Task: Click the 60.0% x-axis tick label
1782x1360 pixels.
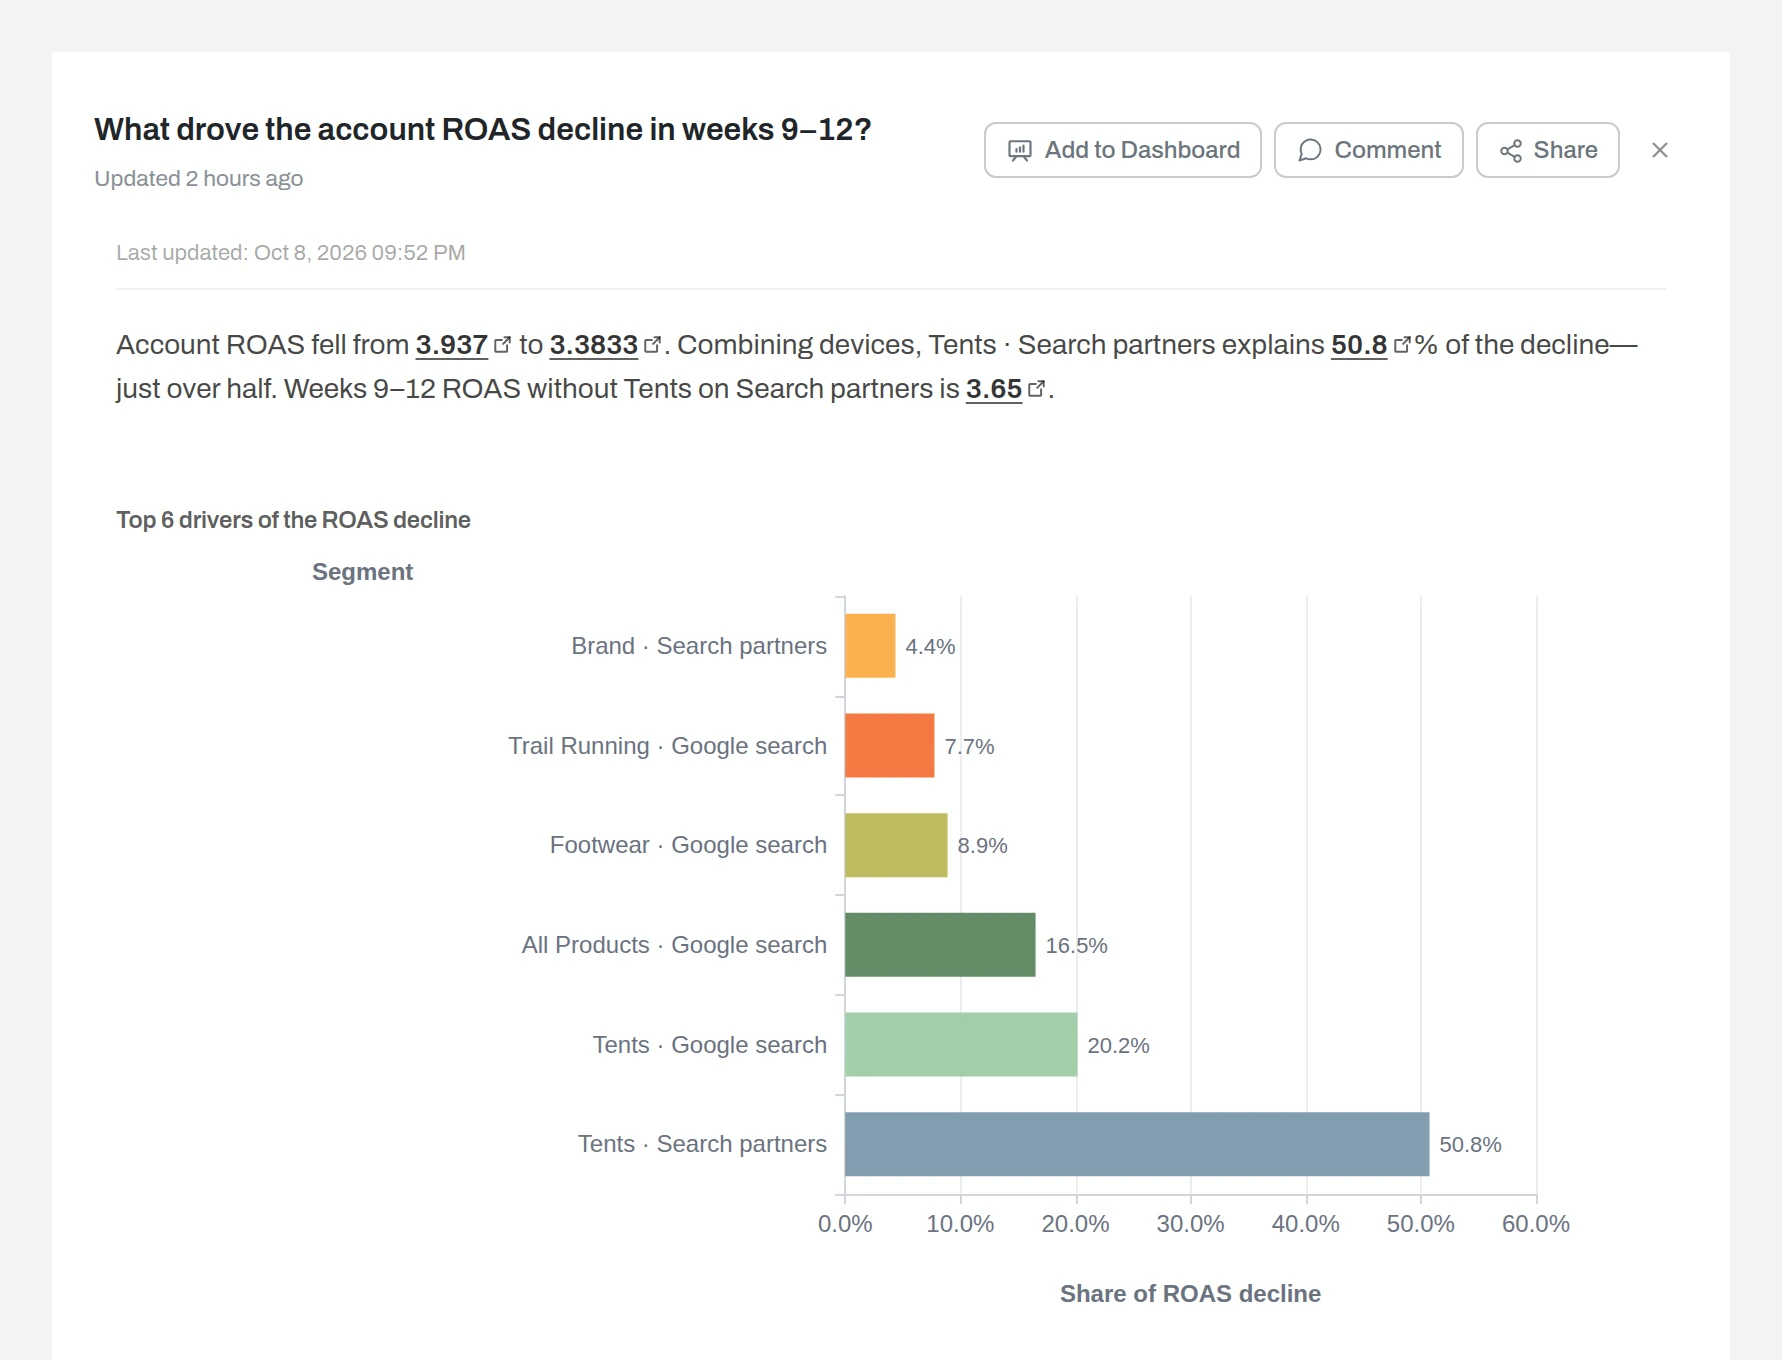Action: click(1536, 1224)
